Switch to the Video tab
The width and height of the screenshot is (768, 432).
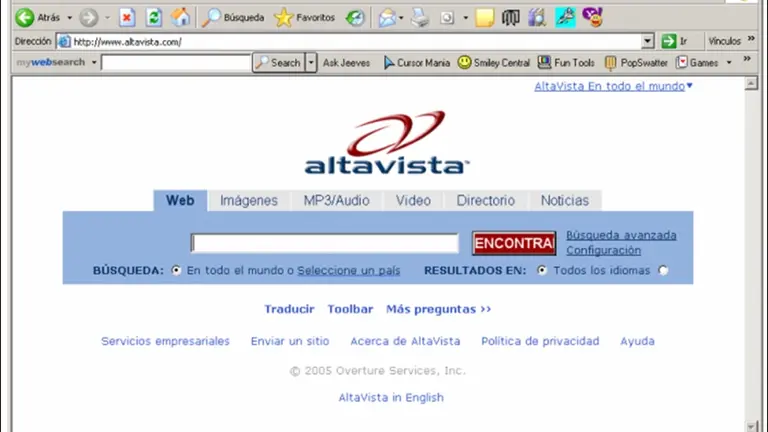coord(413,200)
